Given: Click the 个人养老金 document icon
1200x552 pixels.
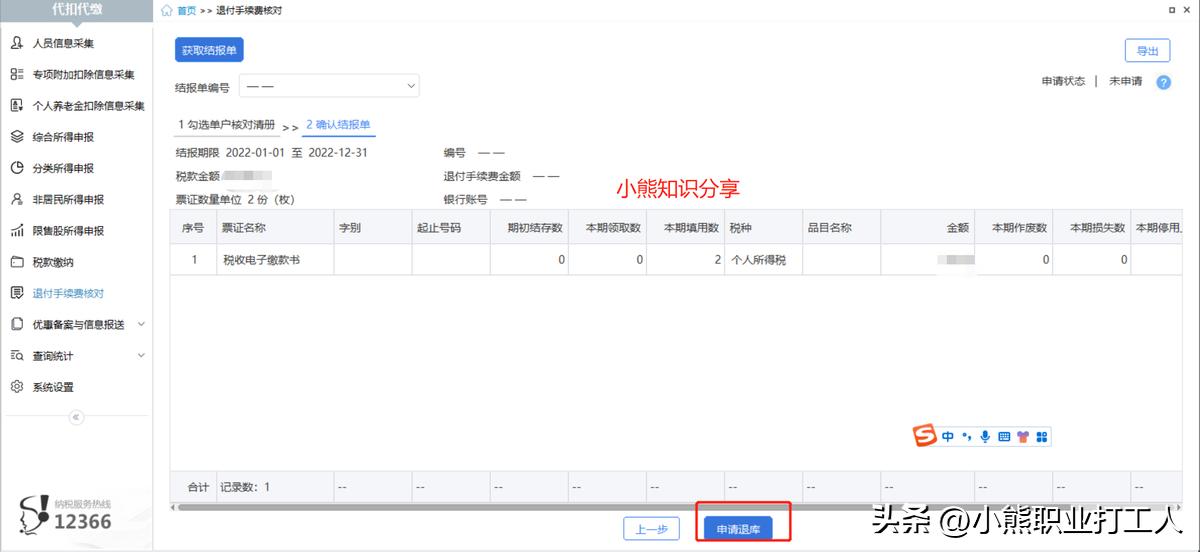Looking at the screenshot, I should click(x=17, y=105).
